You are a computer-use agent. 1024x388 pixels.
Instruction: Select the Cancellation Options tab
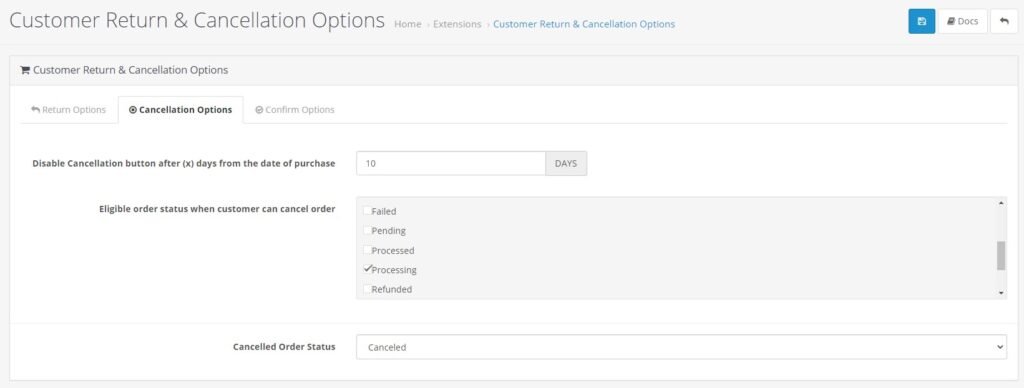click(x=180, y=110)
